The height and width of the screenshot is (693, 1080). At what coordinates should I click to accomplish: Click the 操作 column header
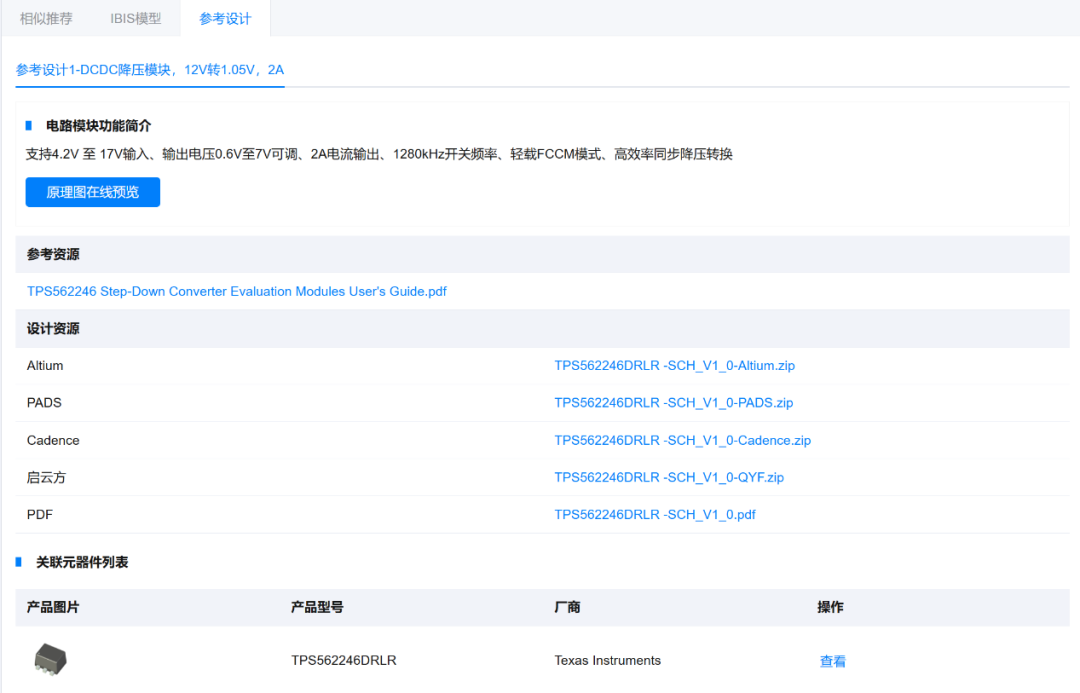coord(831,607)
